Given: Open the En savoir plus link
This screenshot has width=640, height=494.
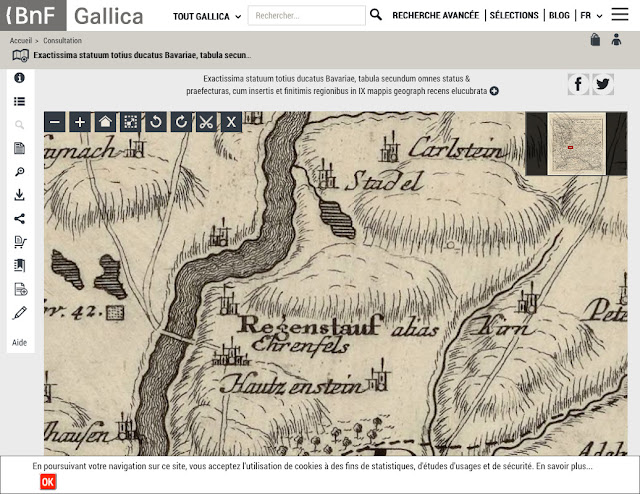Looking at the screenshot, I should tap(564, 466).
